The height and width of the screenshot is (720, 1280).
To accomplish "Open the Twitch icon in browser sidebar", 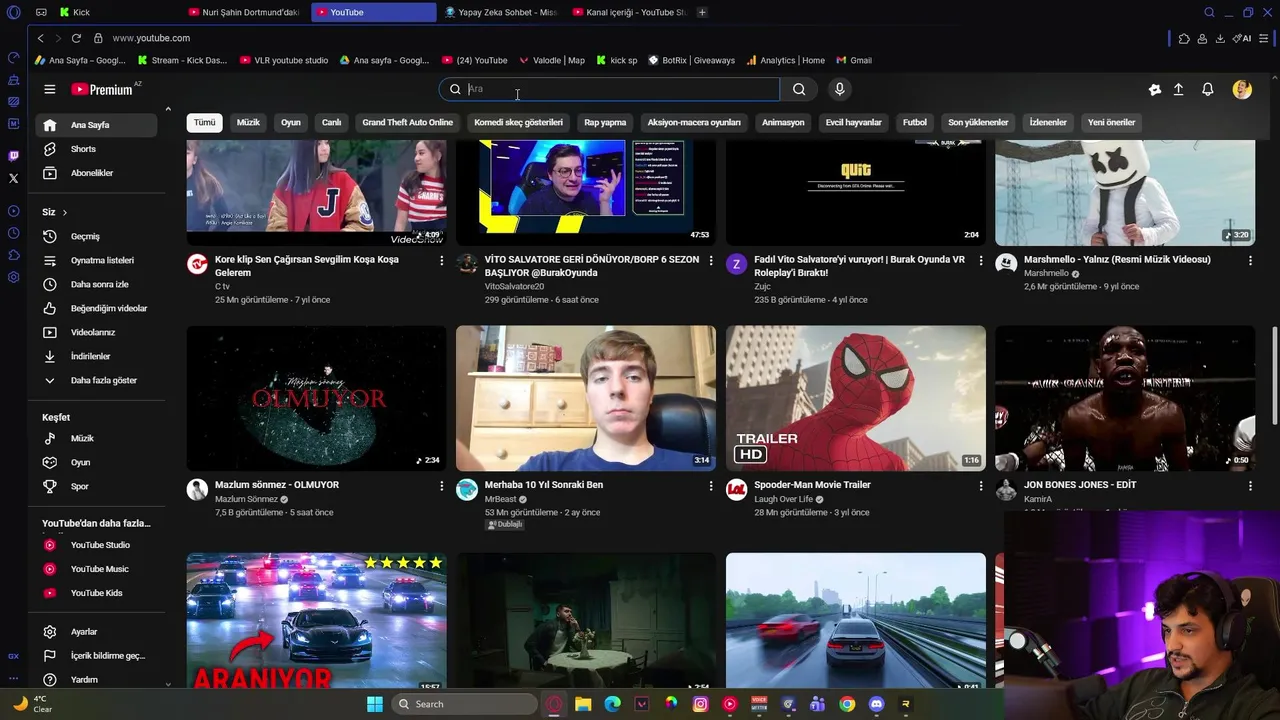I will click(x=13, y=156).
